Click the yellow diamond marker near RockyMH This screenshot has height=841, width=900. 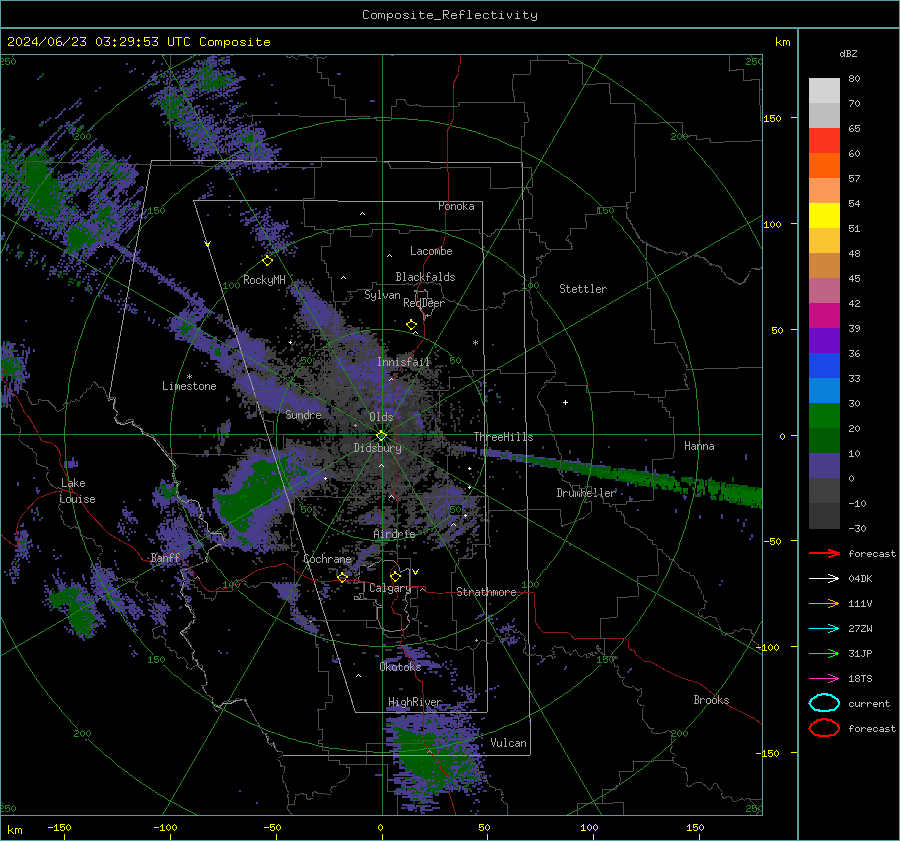pyautogui.click(x=267, y=261)
